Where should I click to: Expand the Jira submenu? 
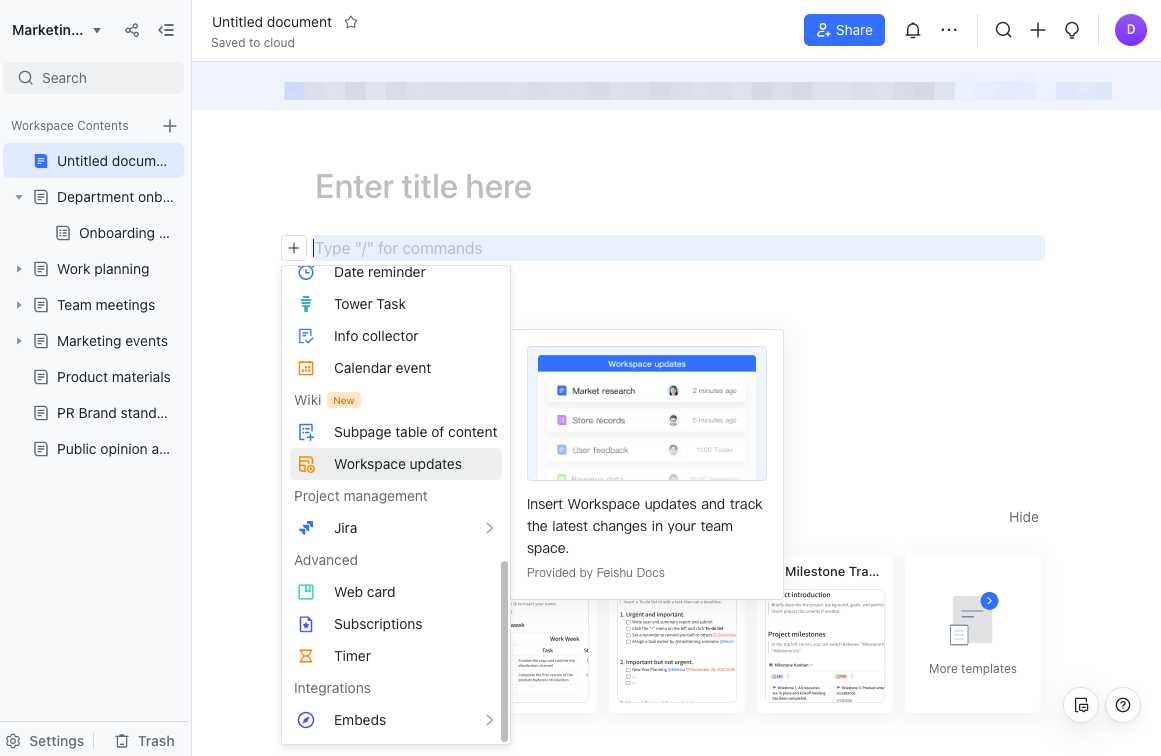coord(489,527)
